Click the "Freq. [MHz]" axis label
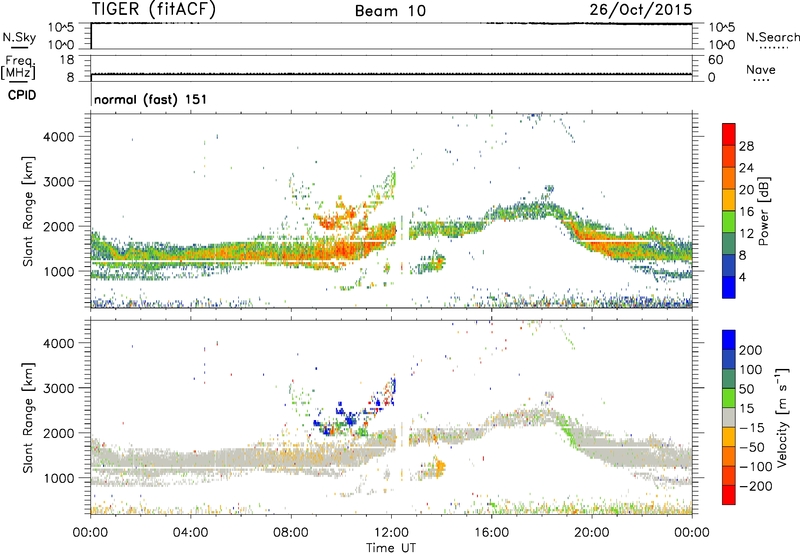 (x=18, y=67)
